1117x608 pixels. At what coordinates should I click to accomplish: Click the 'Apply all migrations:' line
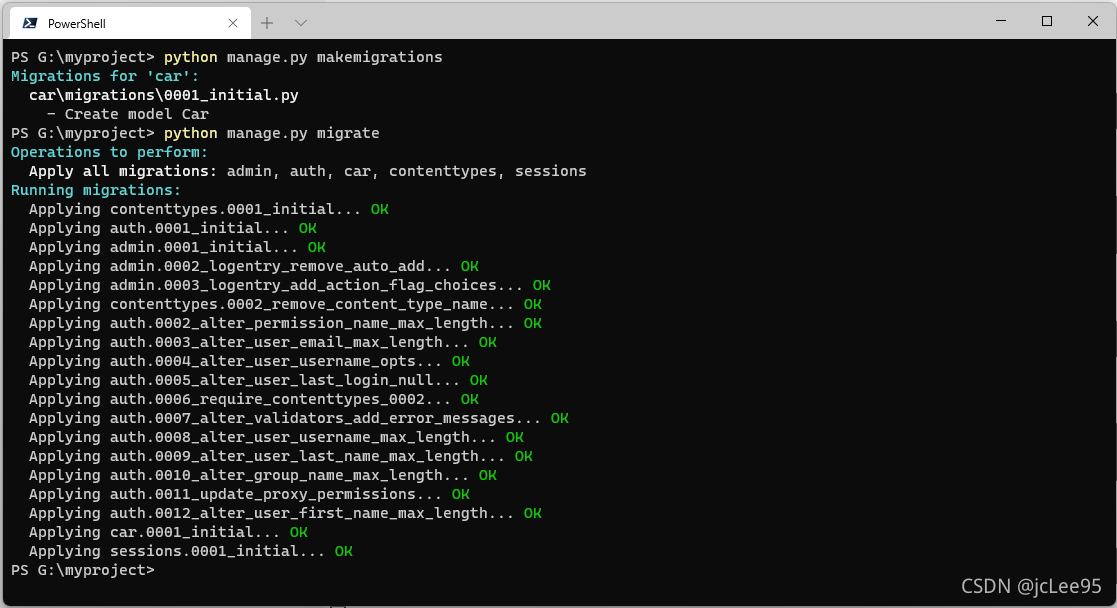coord(307,171)
